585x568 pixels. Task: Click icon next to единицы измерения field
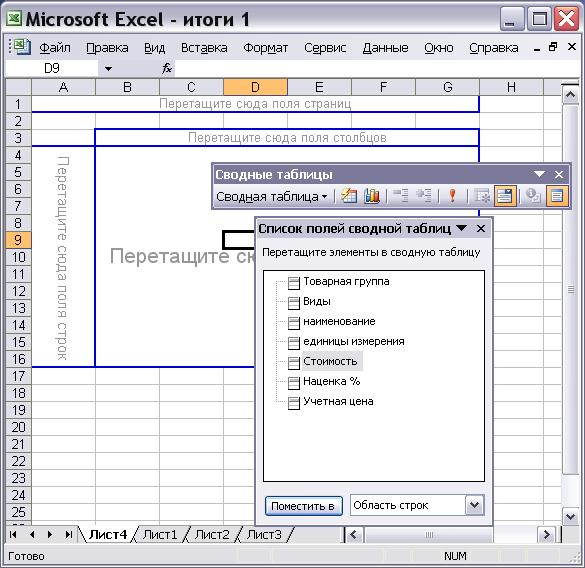coord(294,343)
